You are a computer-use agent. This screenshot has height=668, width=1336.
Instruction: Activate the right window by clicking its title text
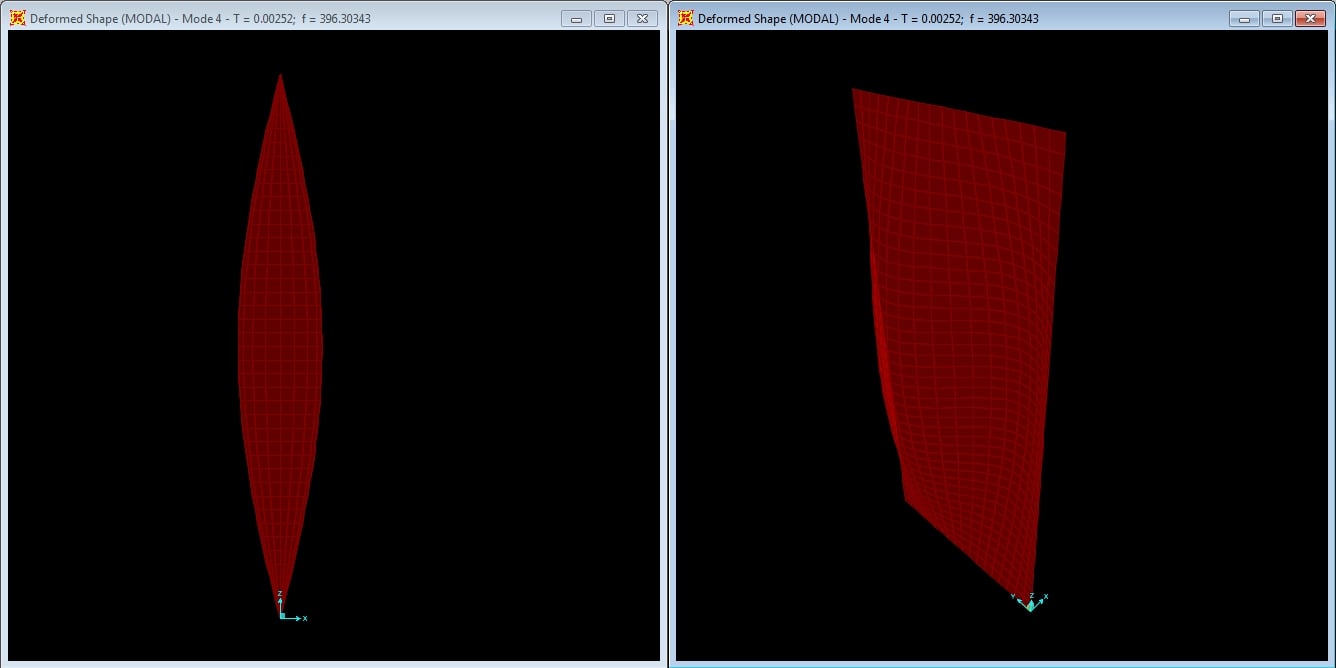[868, 18]
